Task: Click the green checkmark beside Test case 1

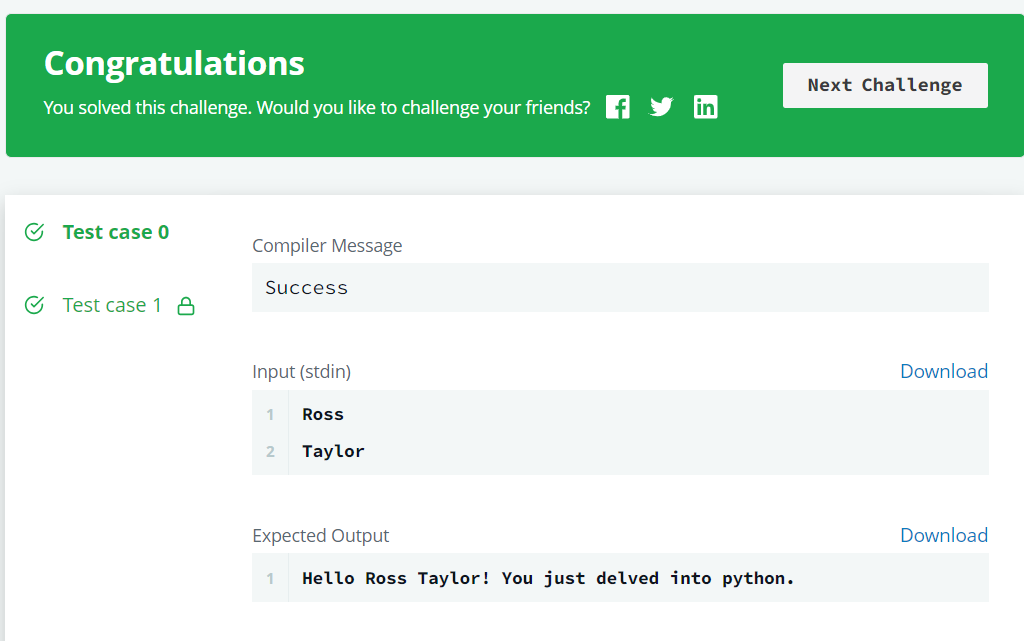Action: pyautogui.click(x=34, y=305)
